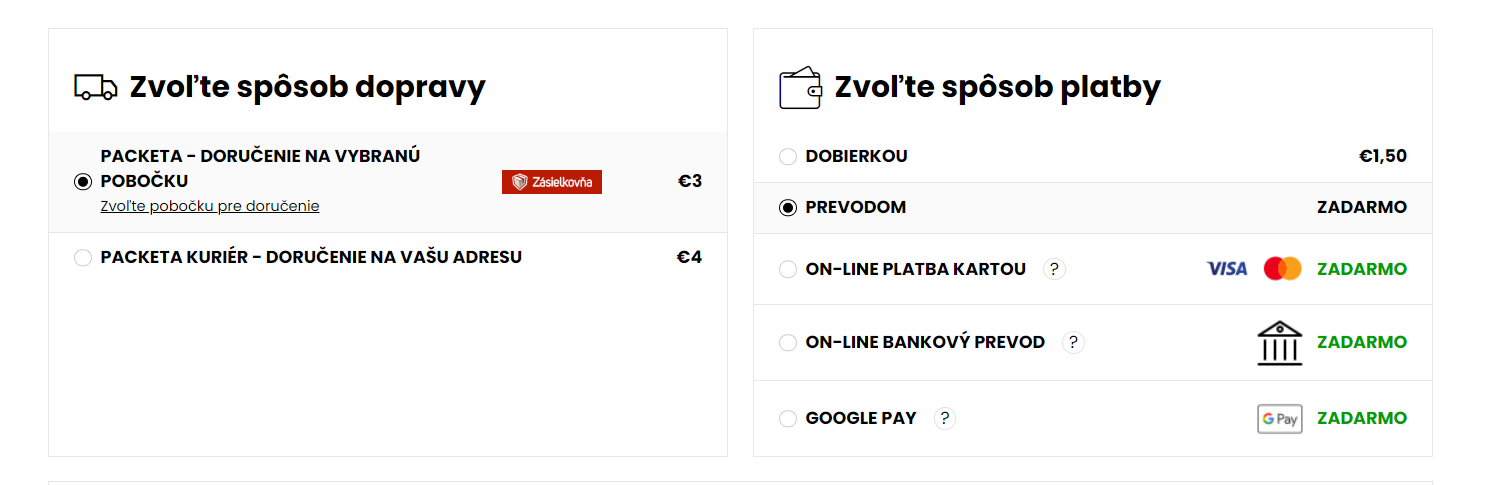Click the delivery truck icon
Viewport: 1486px width, 485px height.
[x=96, y=87]
